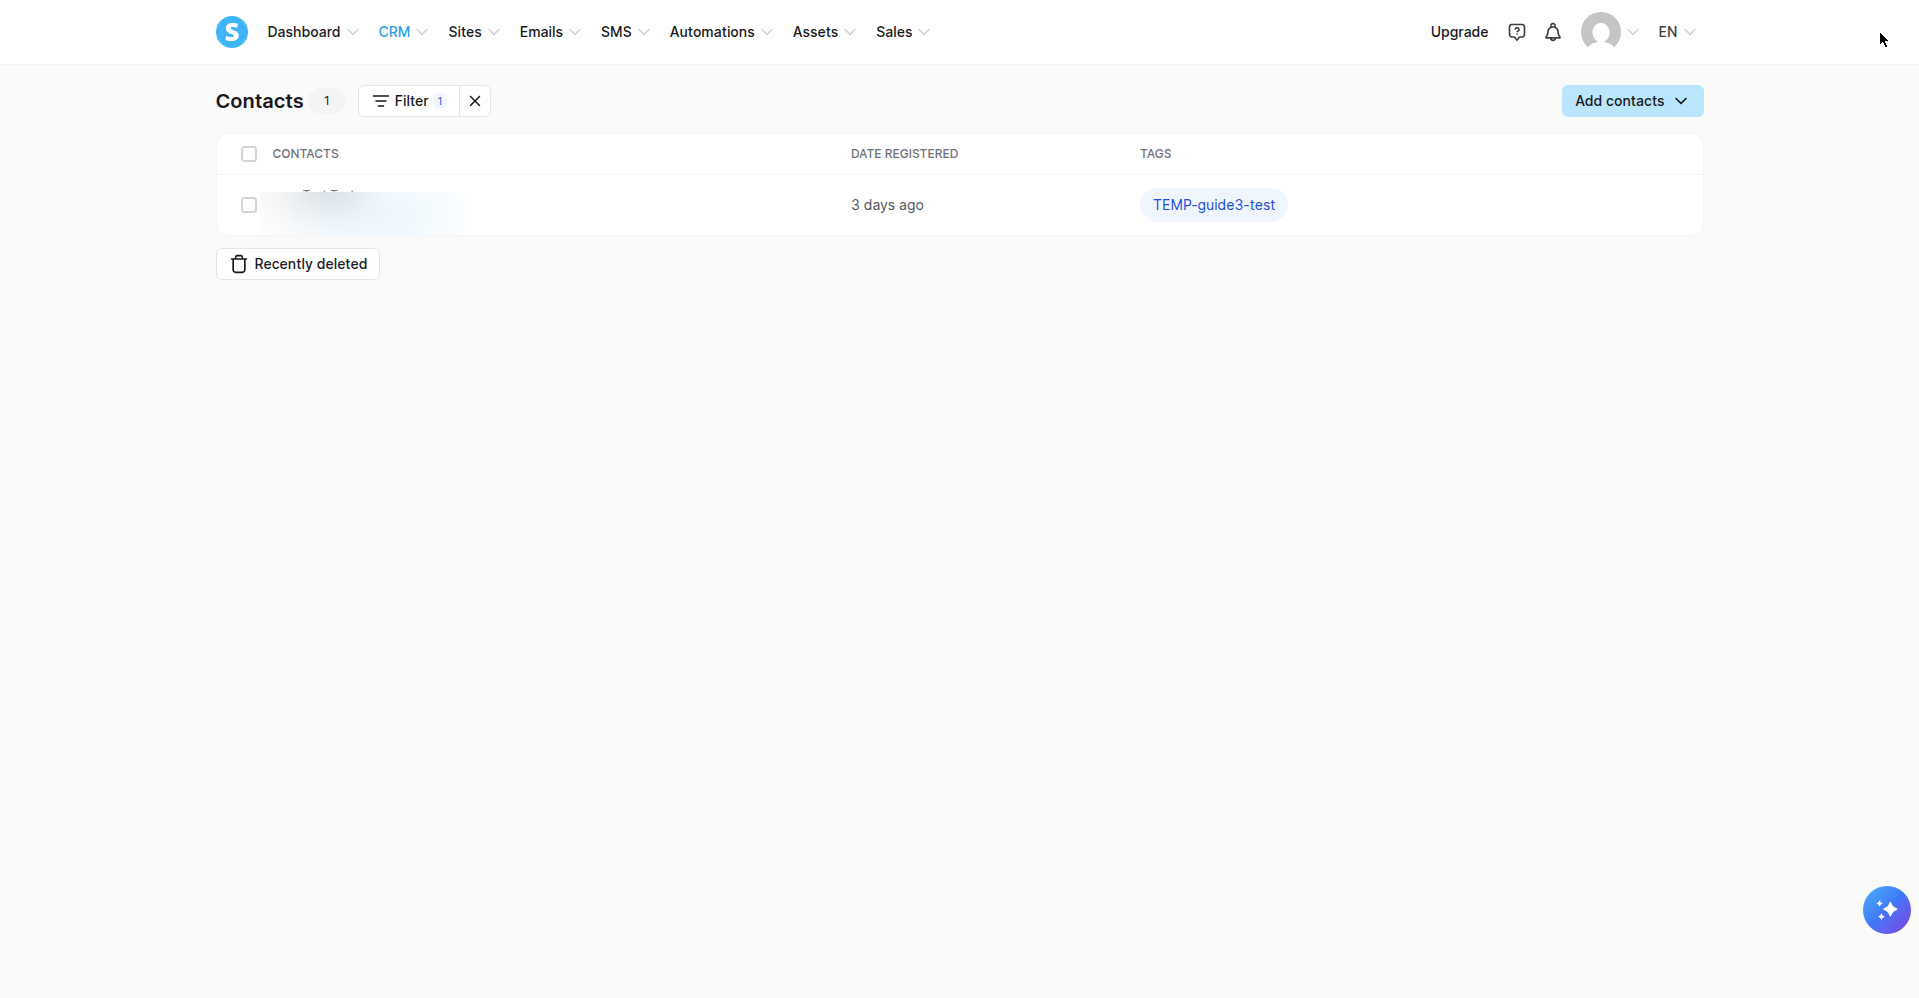Click the '3 days ago' date cell
The image size is (1919, 998).
887,205
